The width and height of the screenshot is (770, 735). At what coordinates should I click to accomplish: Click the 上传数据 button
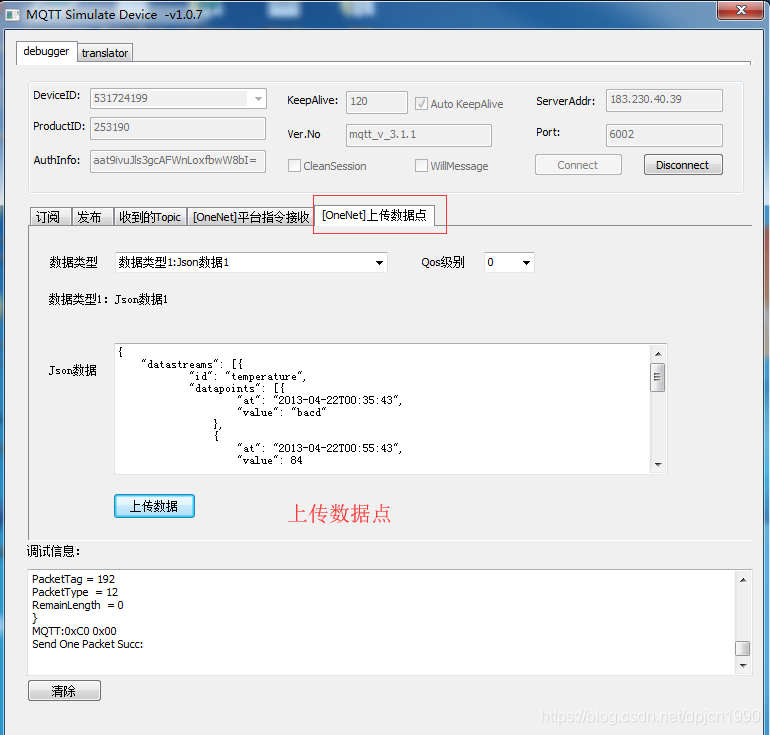(154, 506)
